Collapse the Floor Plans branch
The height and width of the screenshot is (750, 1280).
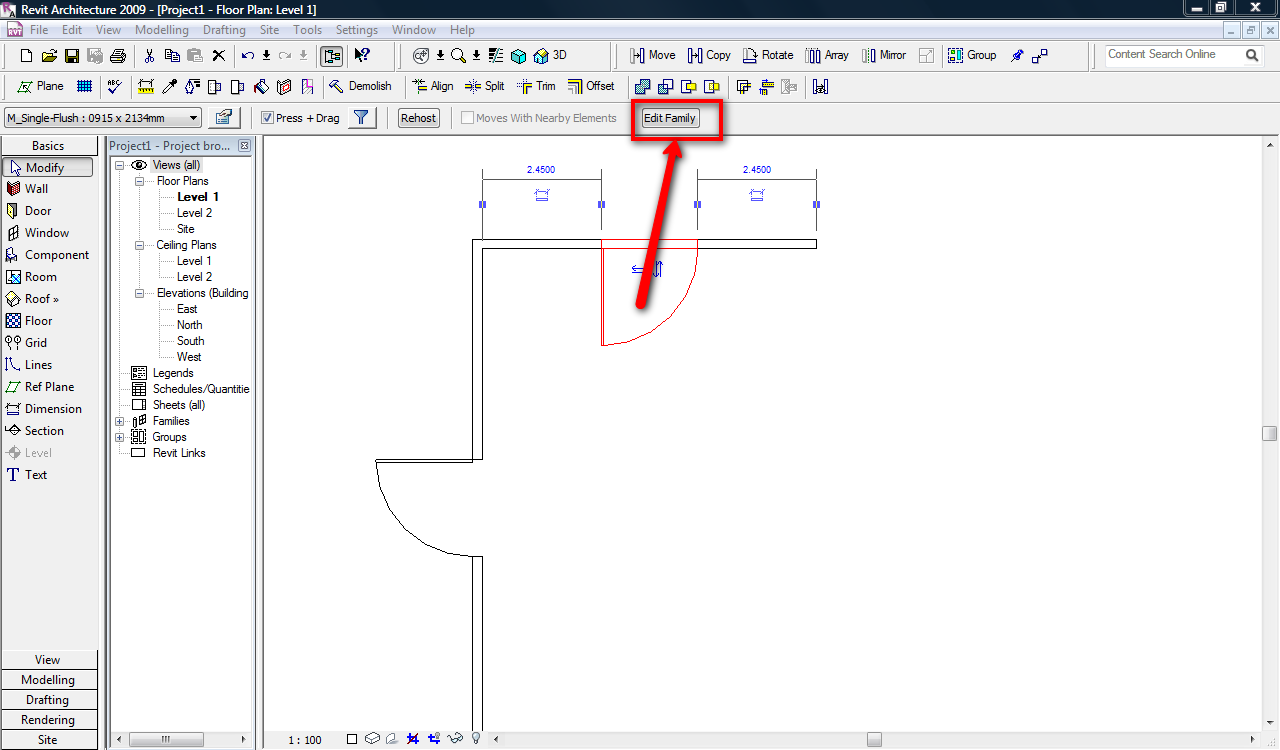tap(139, 181)
